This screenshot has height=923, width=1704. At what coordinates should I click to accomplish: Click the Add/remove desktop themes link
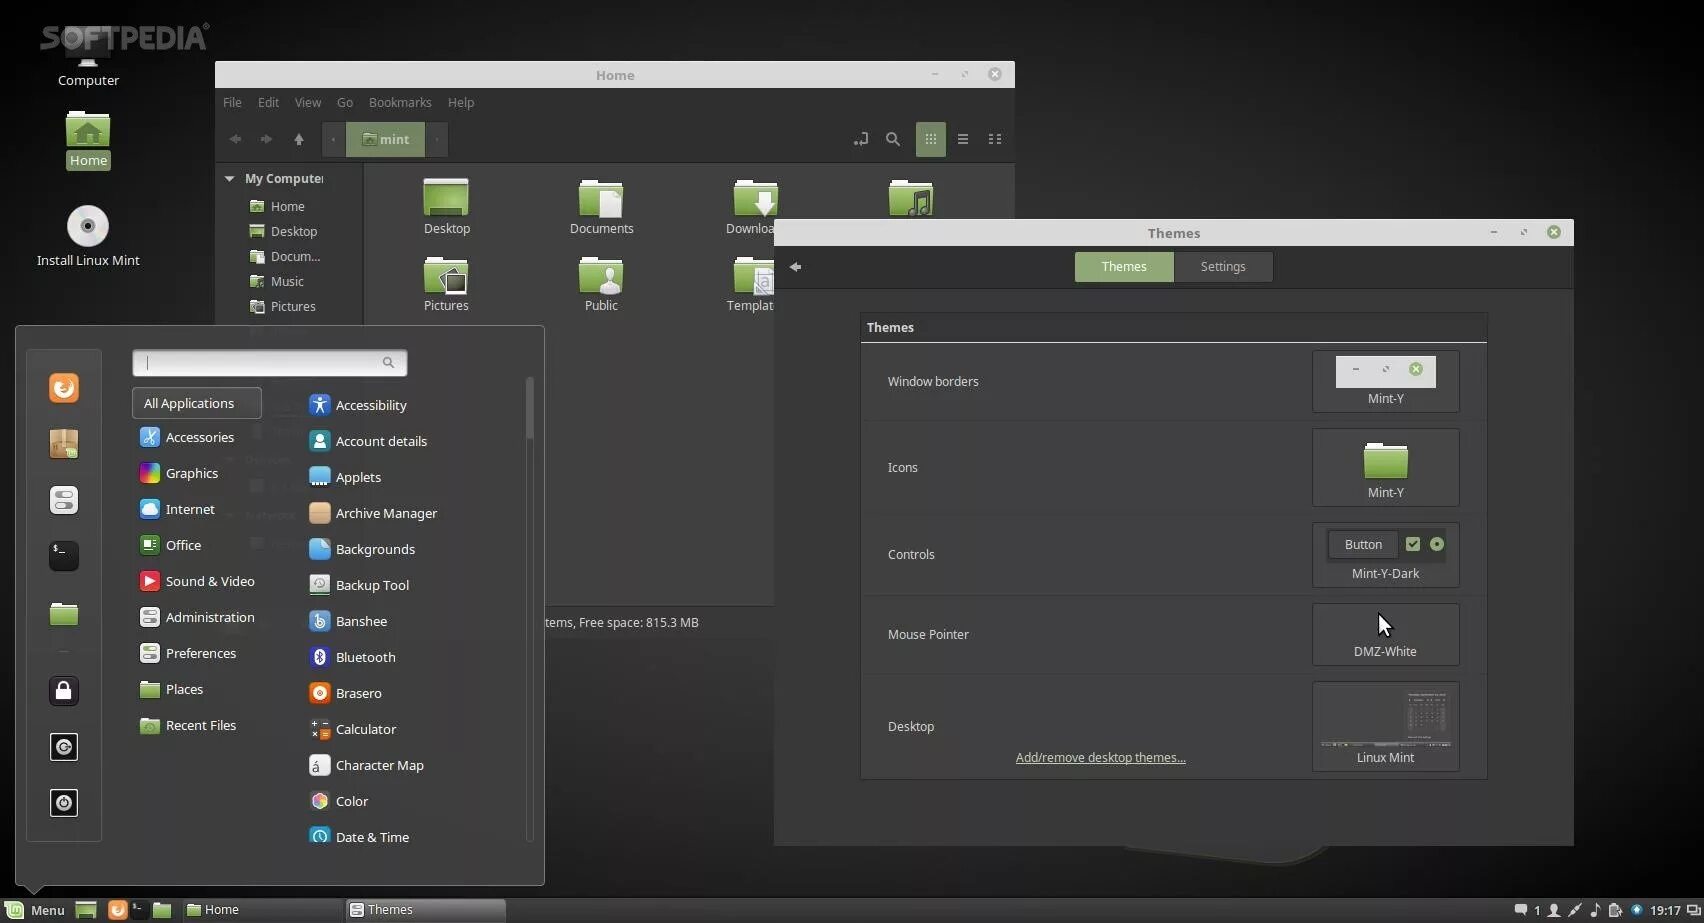[x=1099, y=757]
